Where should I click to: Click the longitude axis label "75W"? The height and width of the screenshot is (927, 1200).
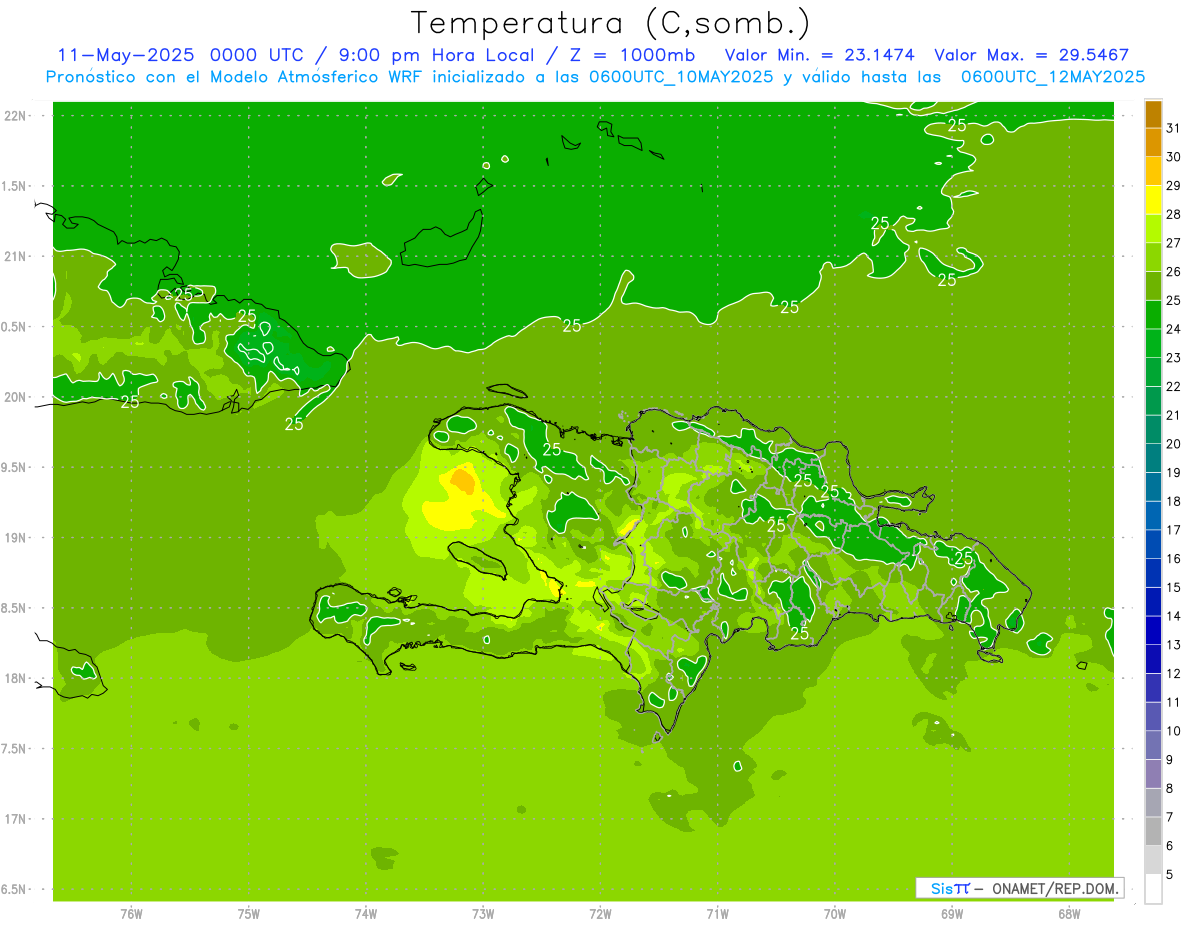[249, 914]
